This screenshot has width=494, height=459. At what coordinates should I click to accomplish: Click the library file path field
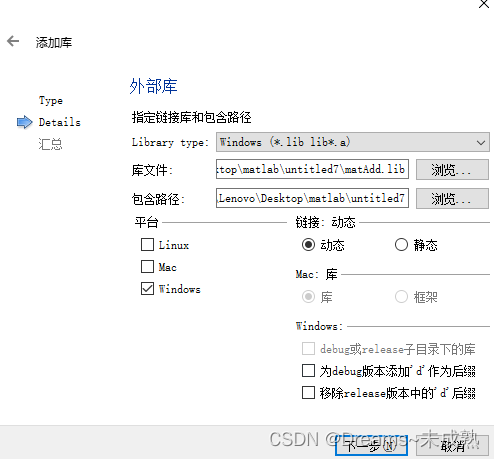[312, 169]
